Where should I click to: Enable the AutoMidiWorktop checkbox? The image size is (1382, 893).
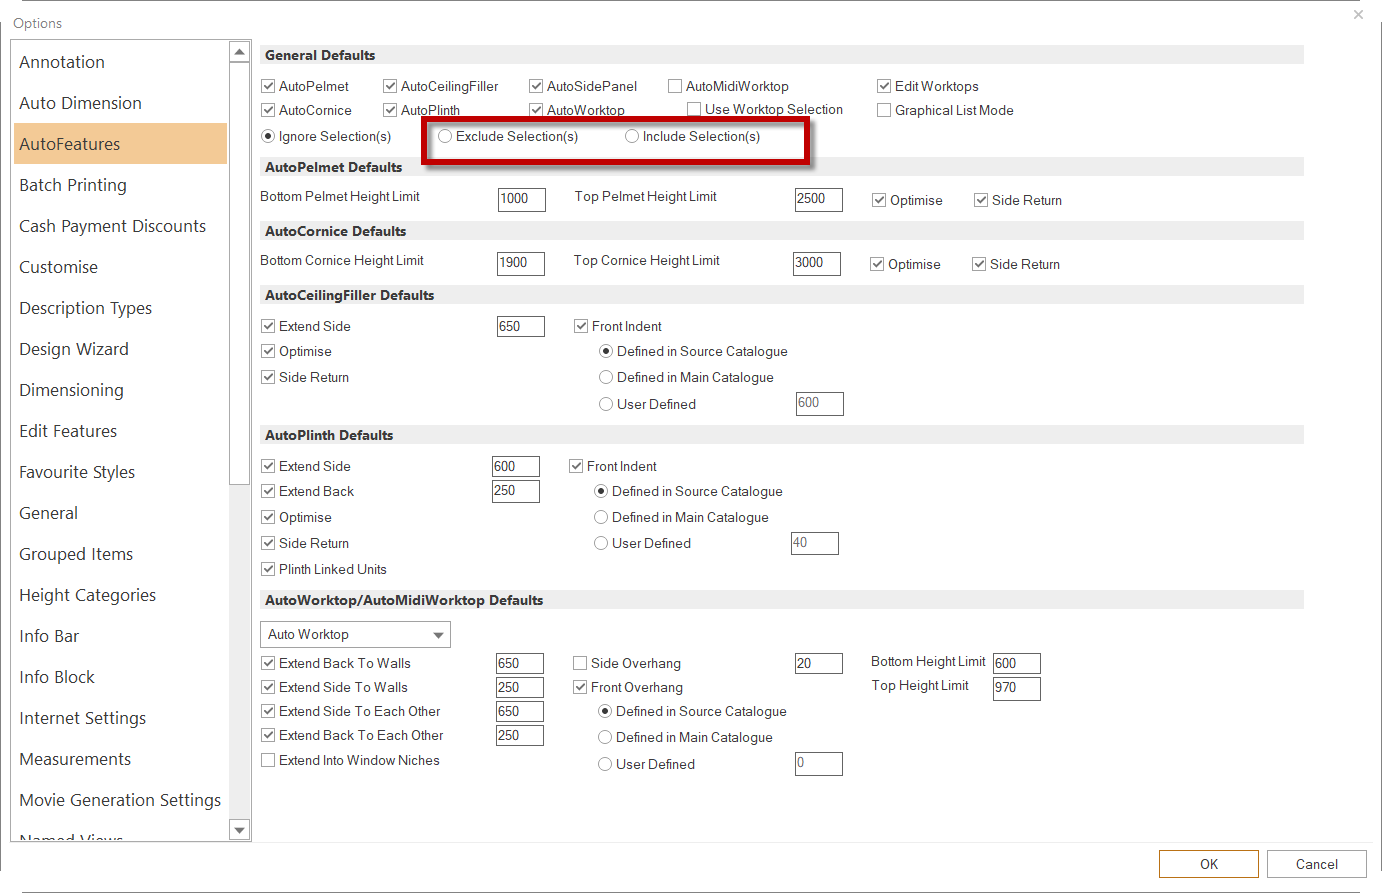675,86
